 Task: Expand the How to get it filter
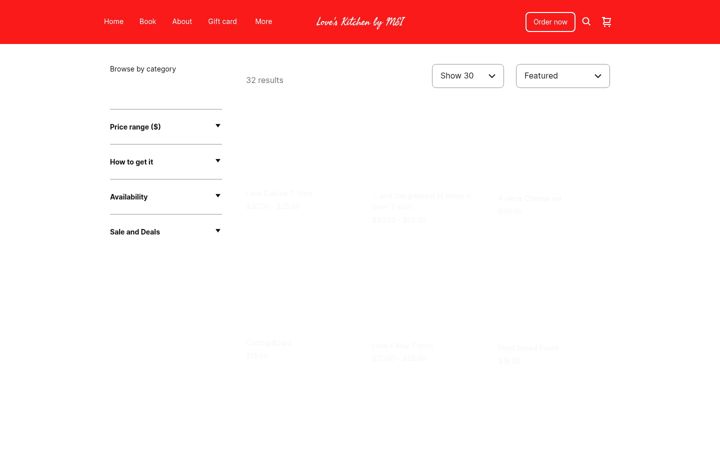coord(165,162)
